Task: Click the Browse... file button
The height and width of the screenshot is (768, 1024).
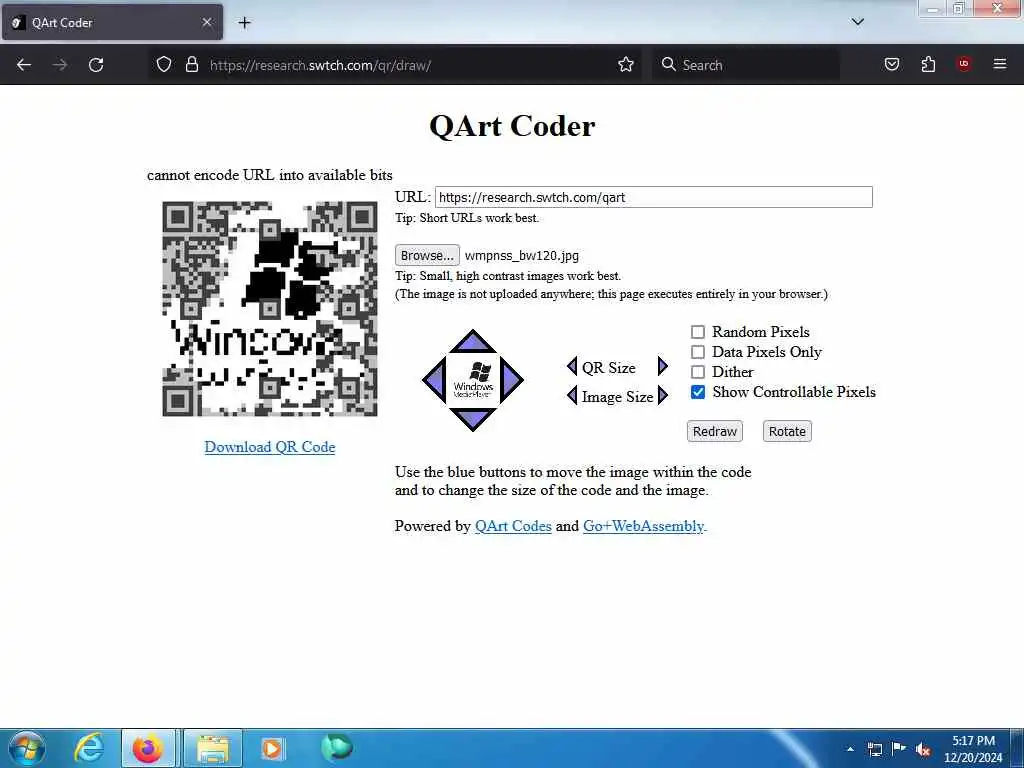Action: pos(427,255)
